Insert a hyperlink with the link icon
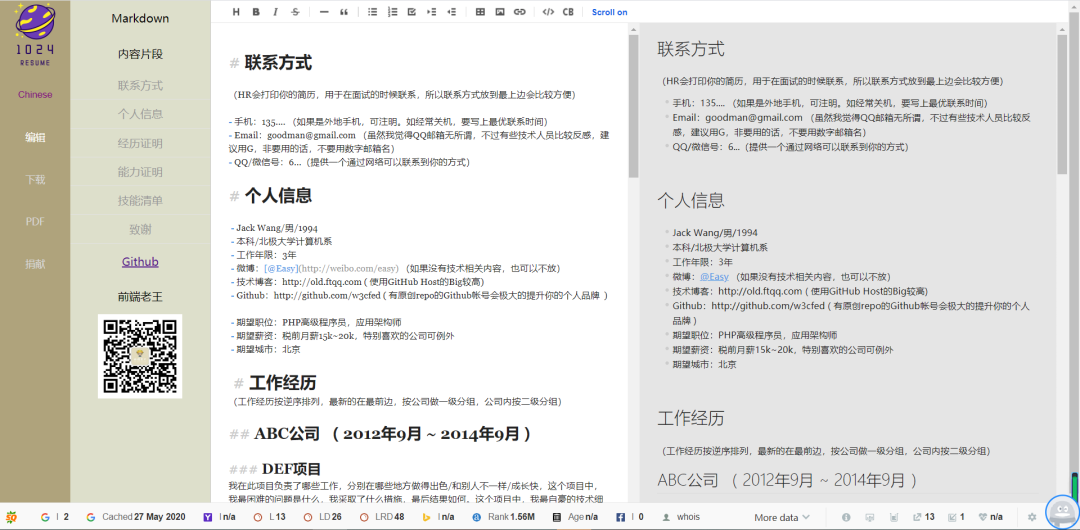1080x530 pixels. [x=519, y=12]
